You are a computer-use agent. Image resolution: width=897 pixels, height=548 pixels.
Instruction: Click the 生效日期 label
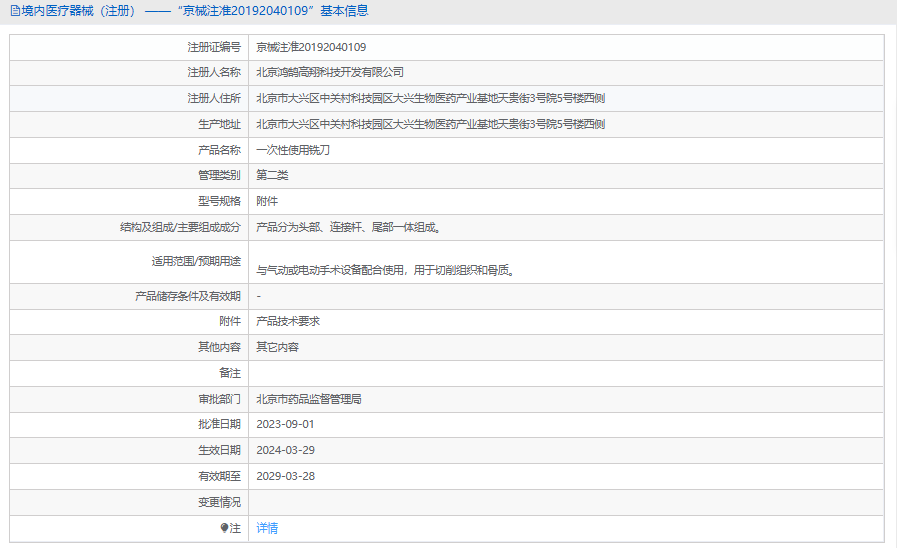click(x=220, y=450)
